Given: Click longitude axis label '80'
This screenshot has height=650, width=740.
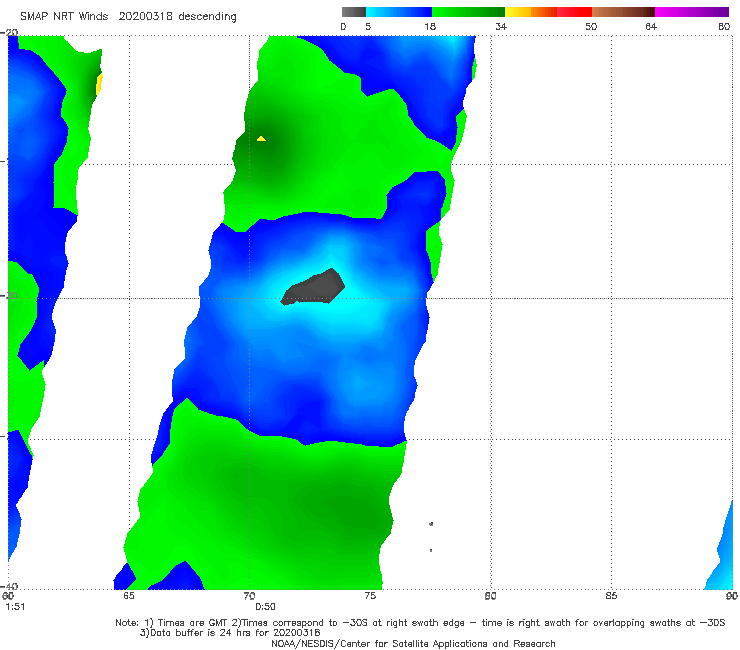Looking at the screenshot, I should coord(490,596).
